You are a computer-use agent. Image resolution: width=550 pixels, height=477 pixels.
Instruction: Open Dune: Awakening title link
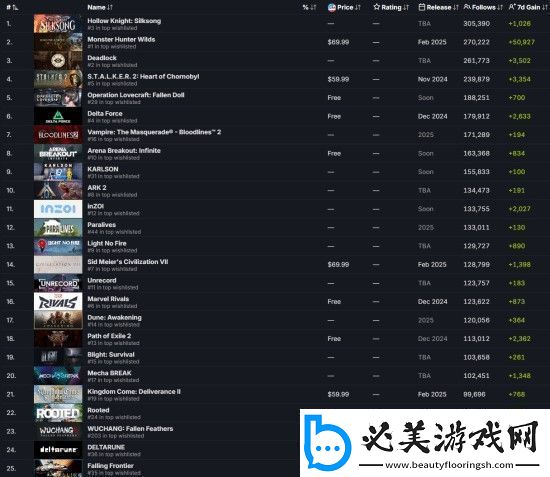coord(114,317)
